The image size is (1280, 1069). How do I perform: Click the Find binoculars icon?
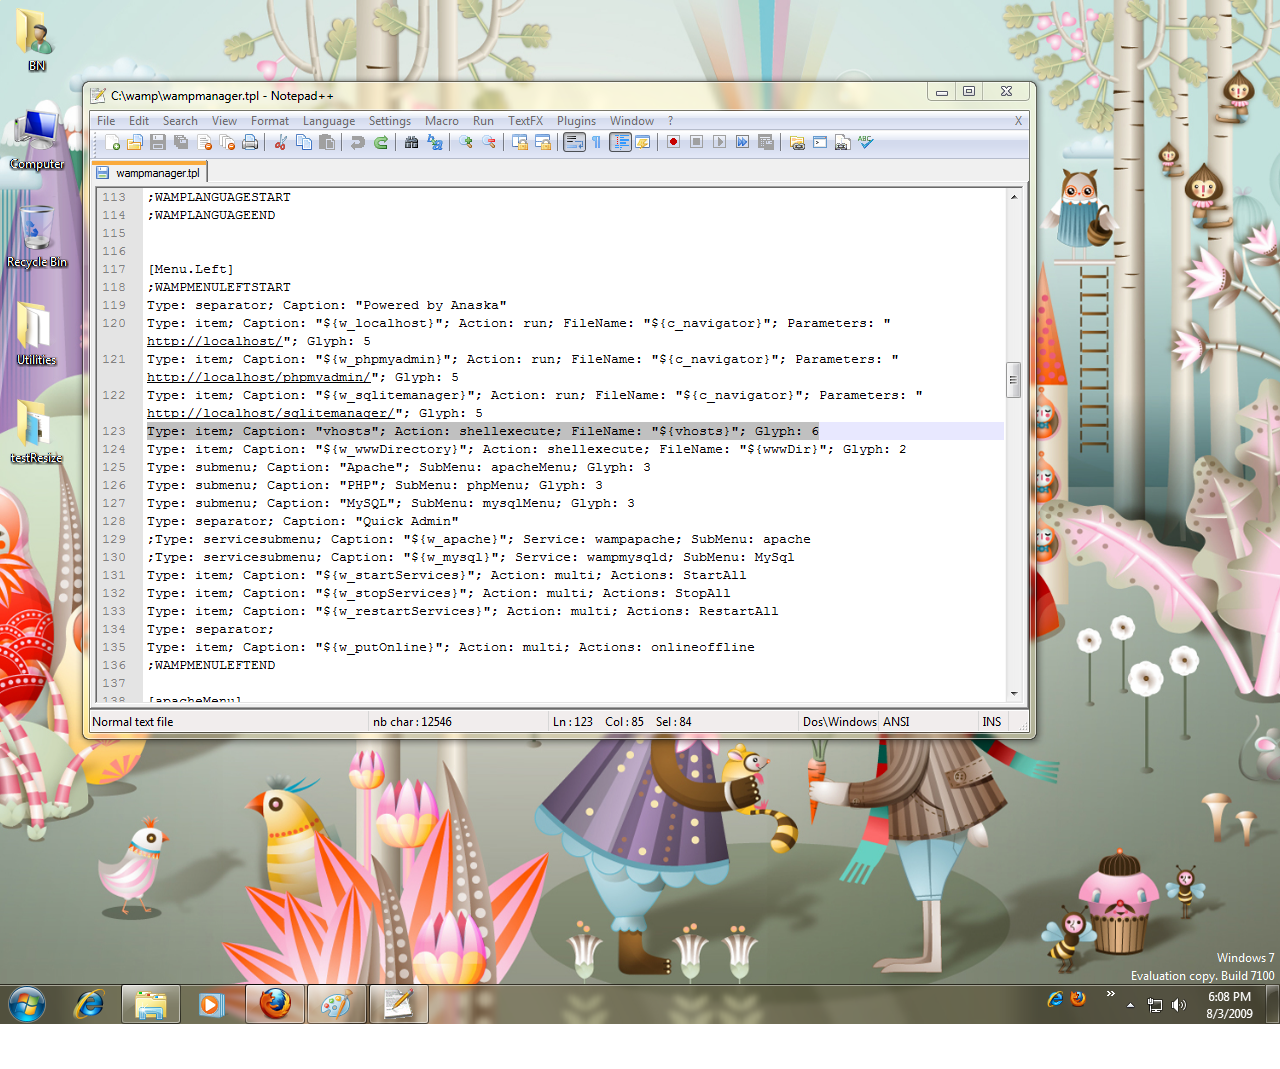(411, 143)
